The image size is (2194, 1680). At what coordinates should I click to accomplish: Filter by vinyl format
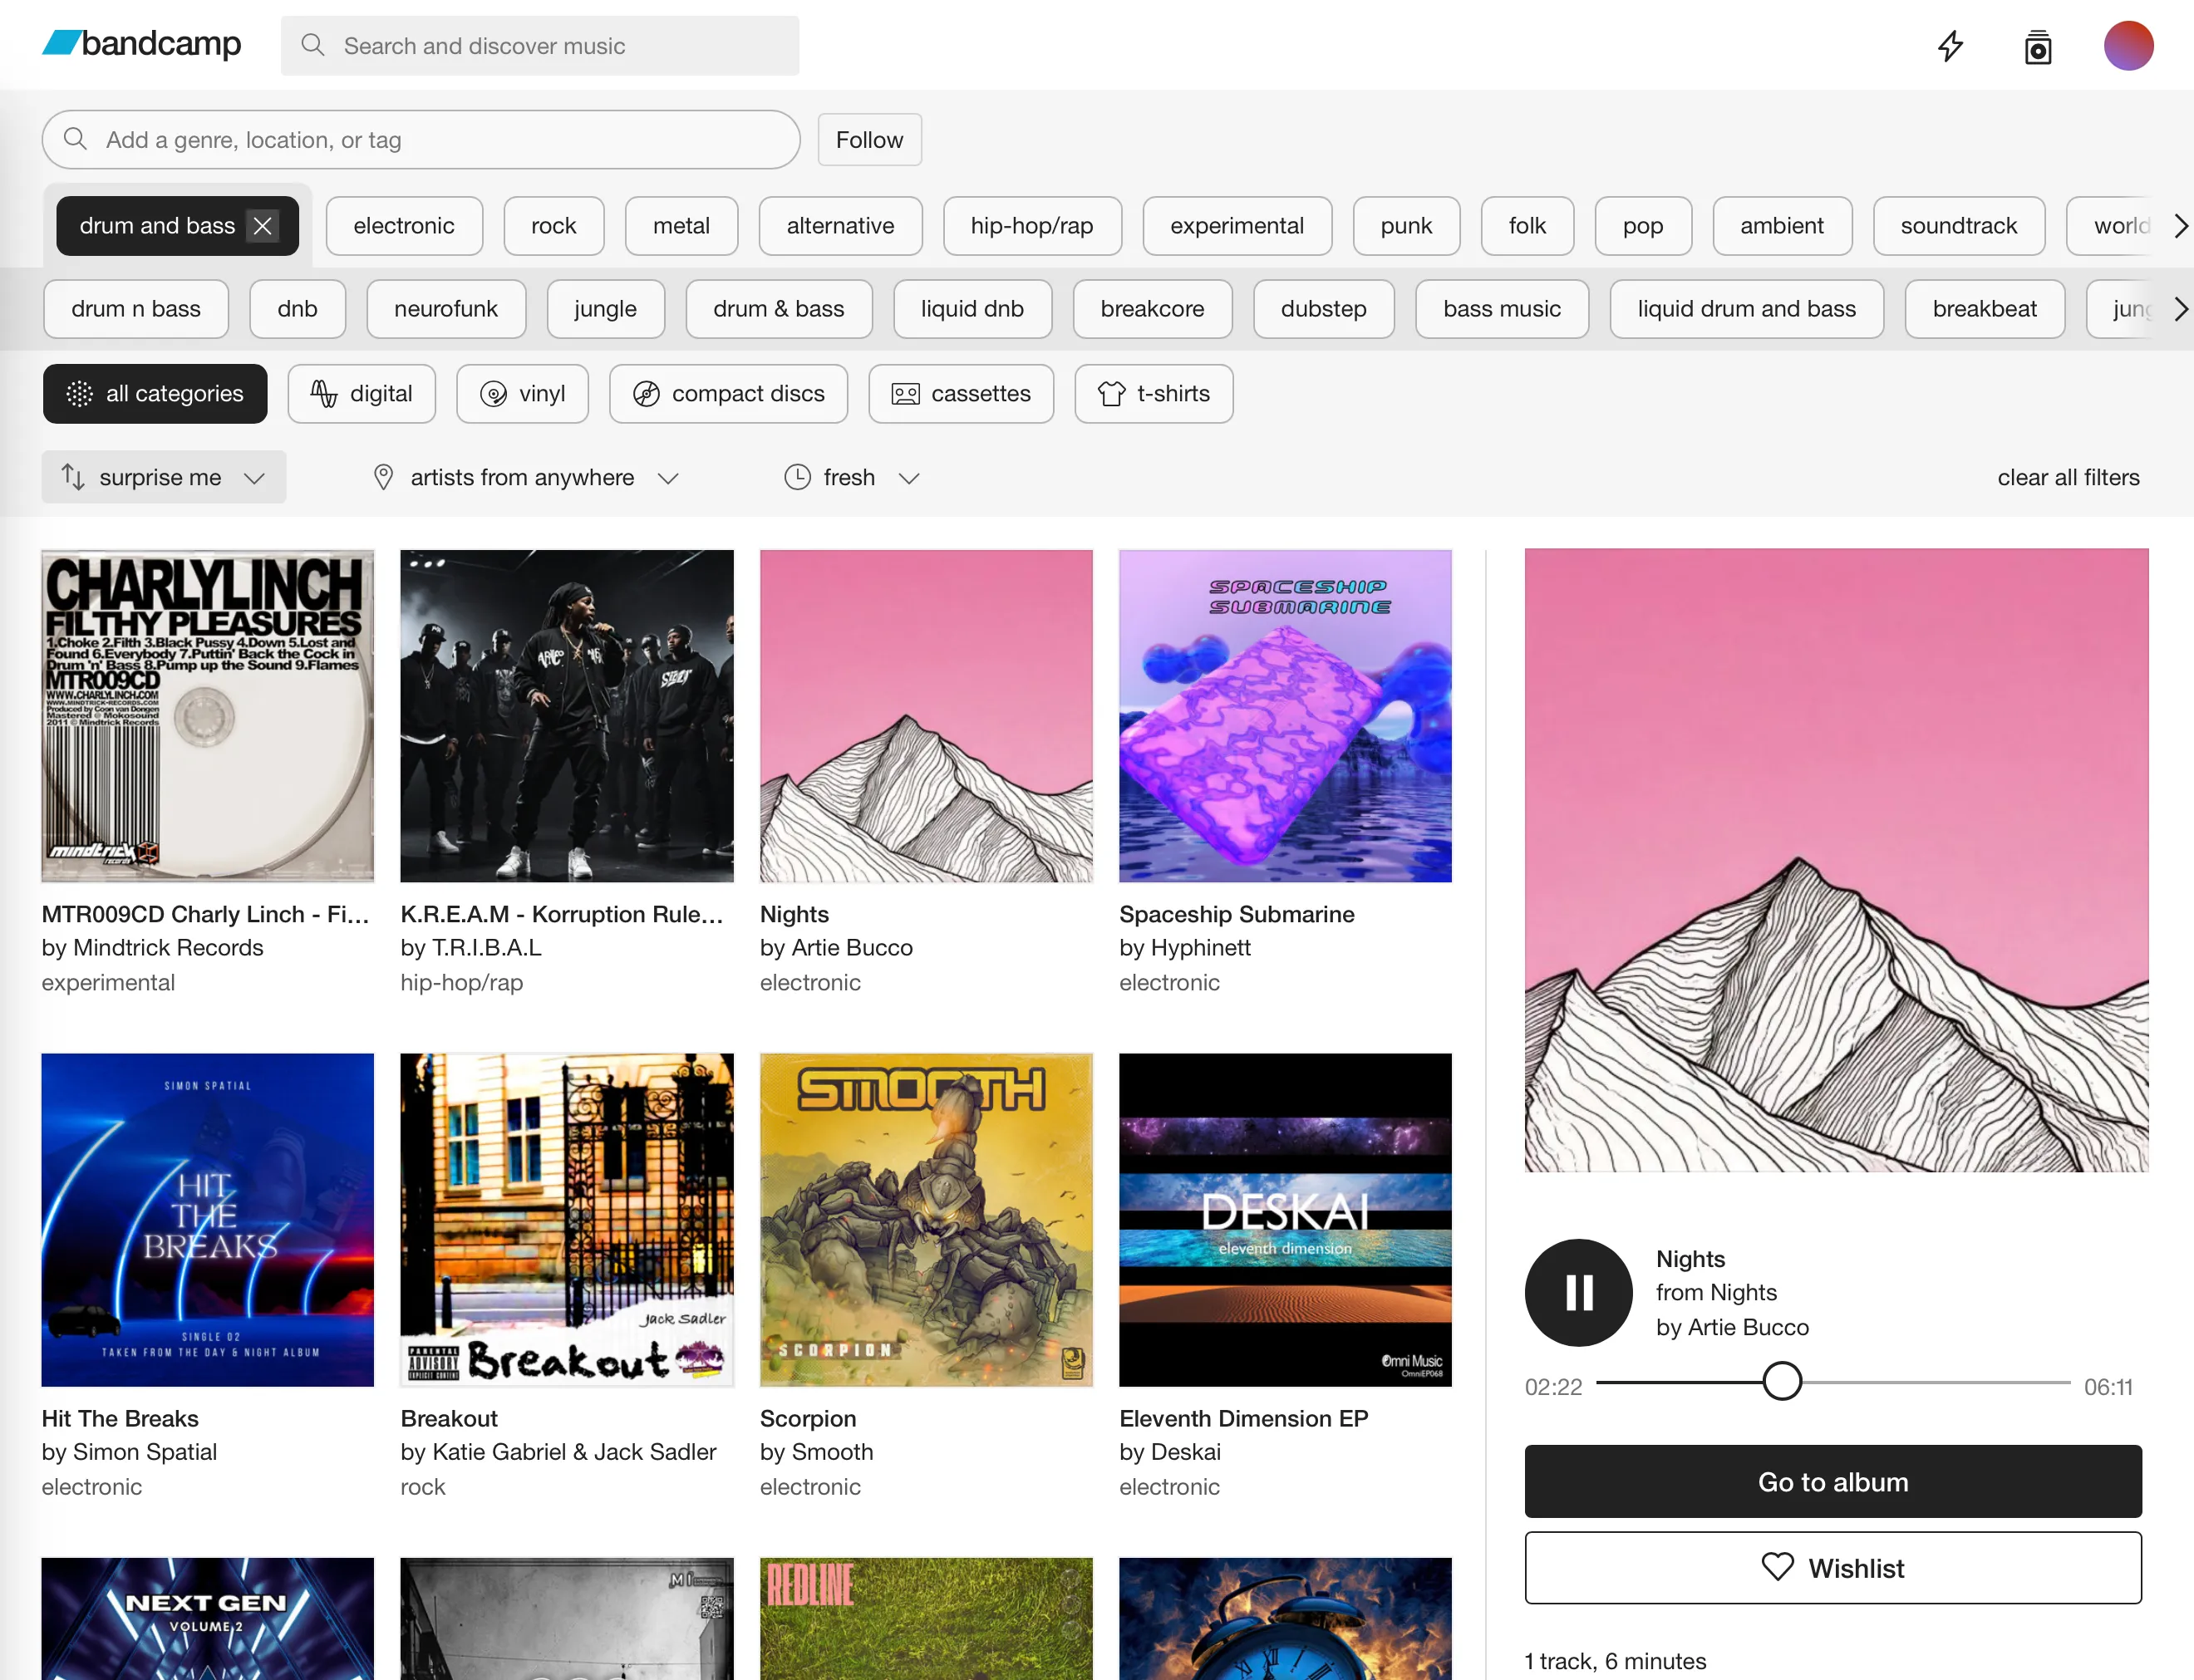pos(522,394)
